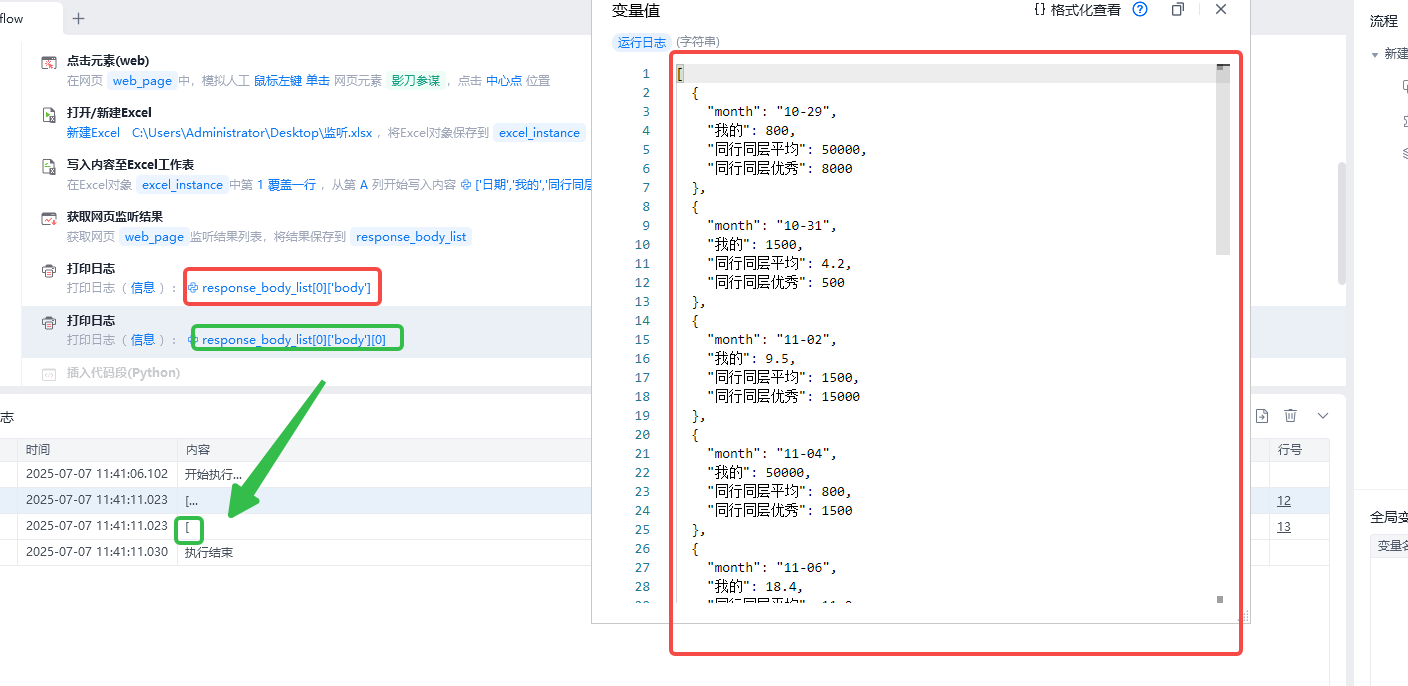1408x686 pixels.
Task: Click excel_instance in 打开/新建Excel step
Action: [x=539, y=133]
